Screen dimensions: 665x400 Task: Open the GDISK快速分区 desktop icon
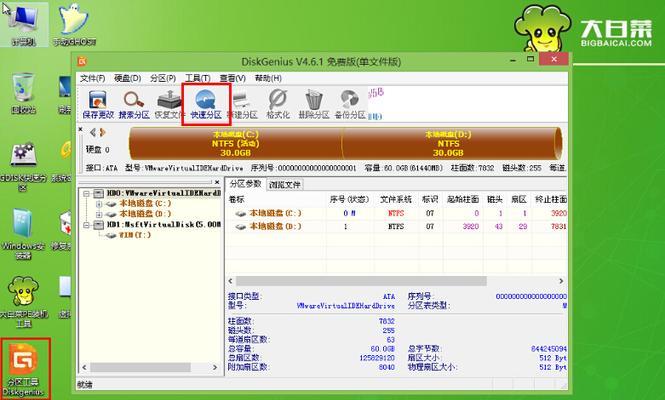pos(23,165)
